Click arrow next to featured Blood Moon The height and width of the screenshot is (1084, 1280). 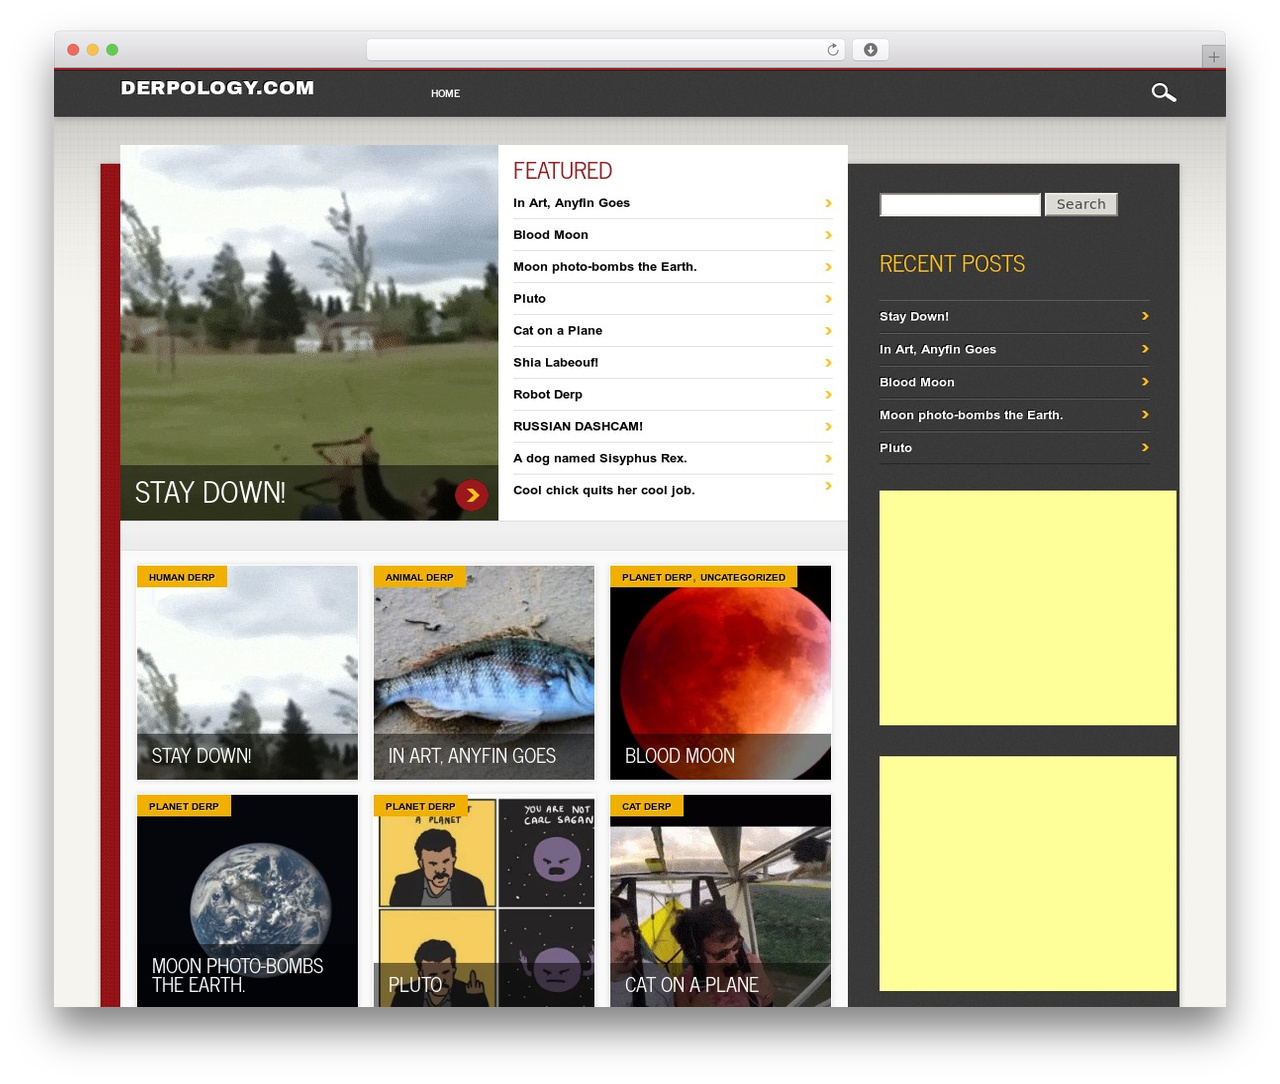tap(828, 235)
